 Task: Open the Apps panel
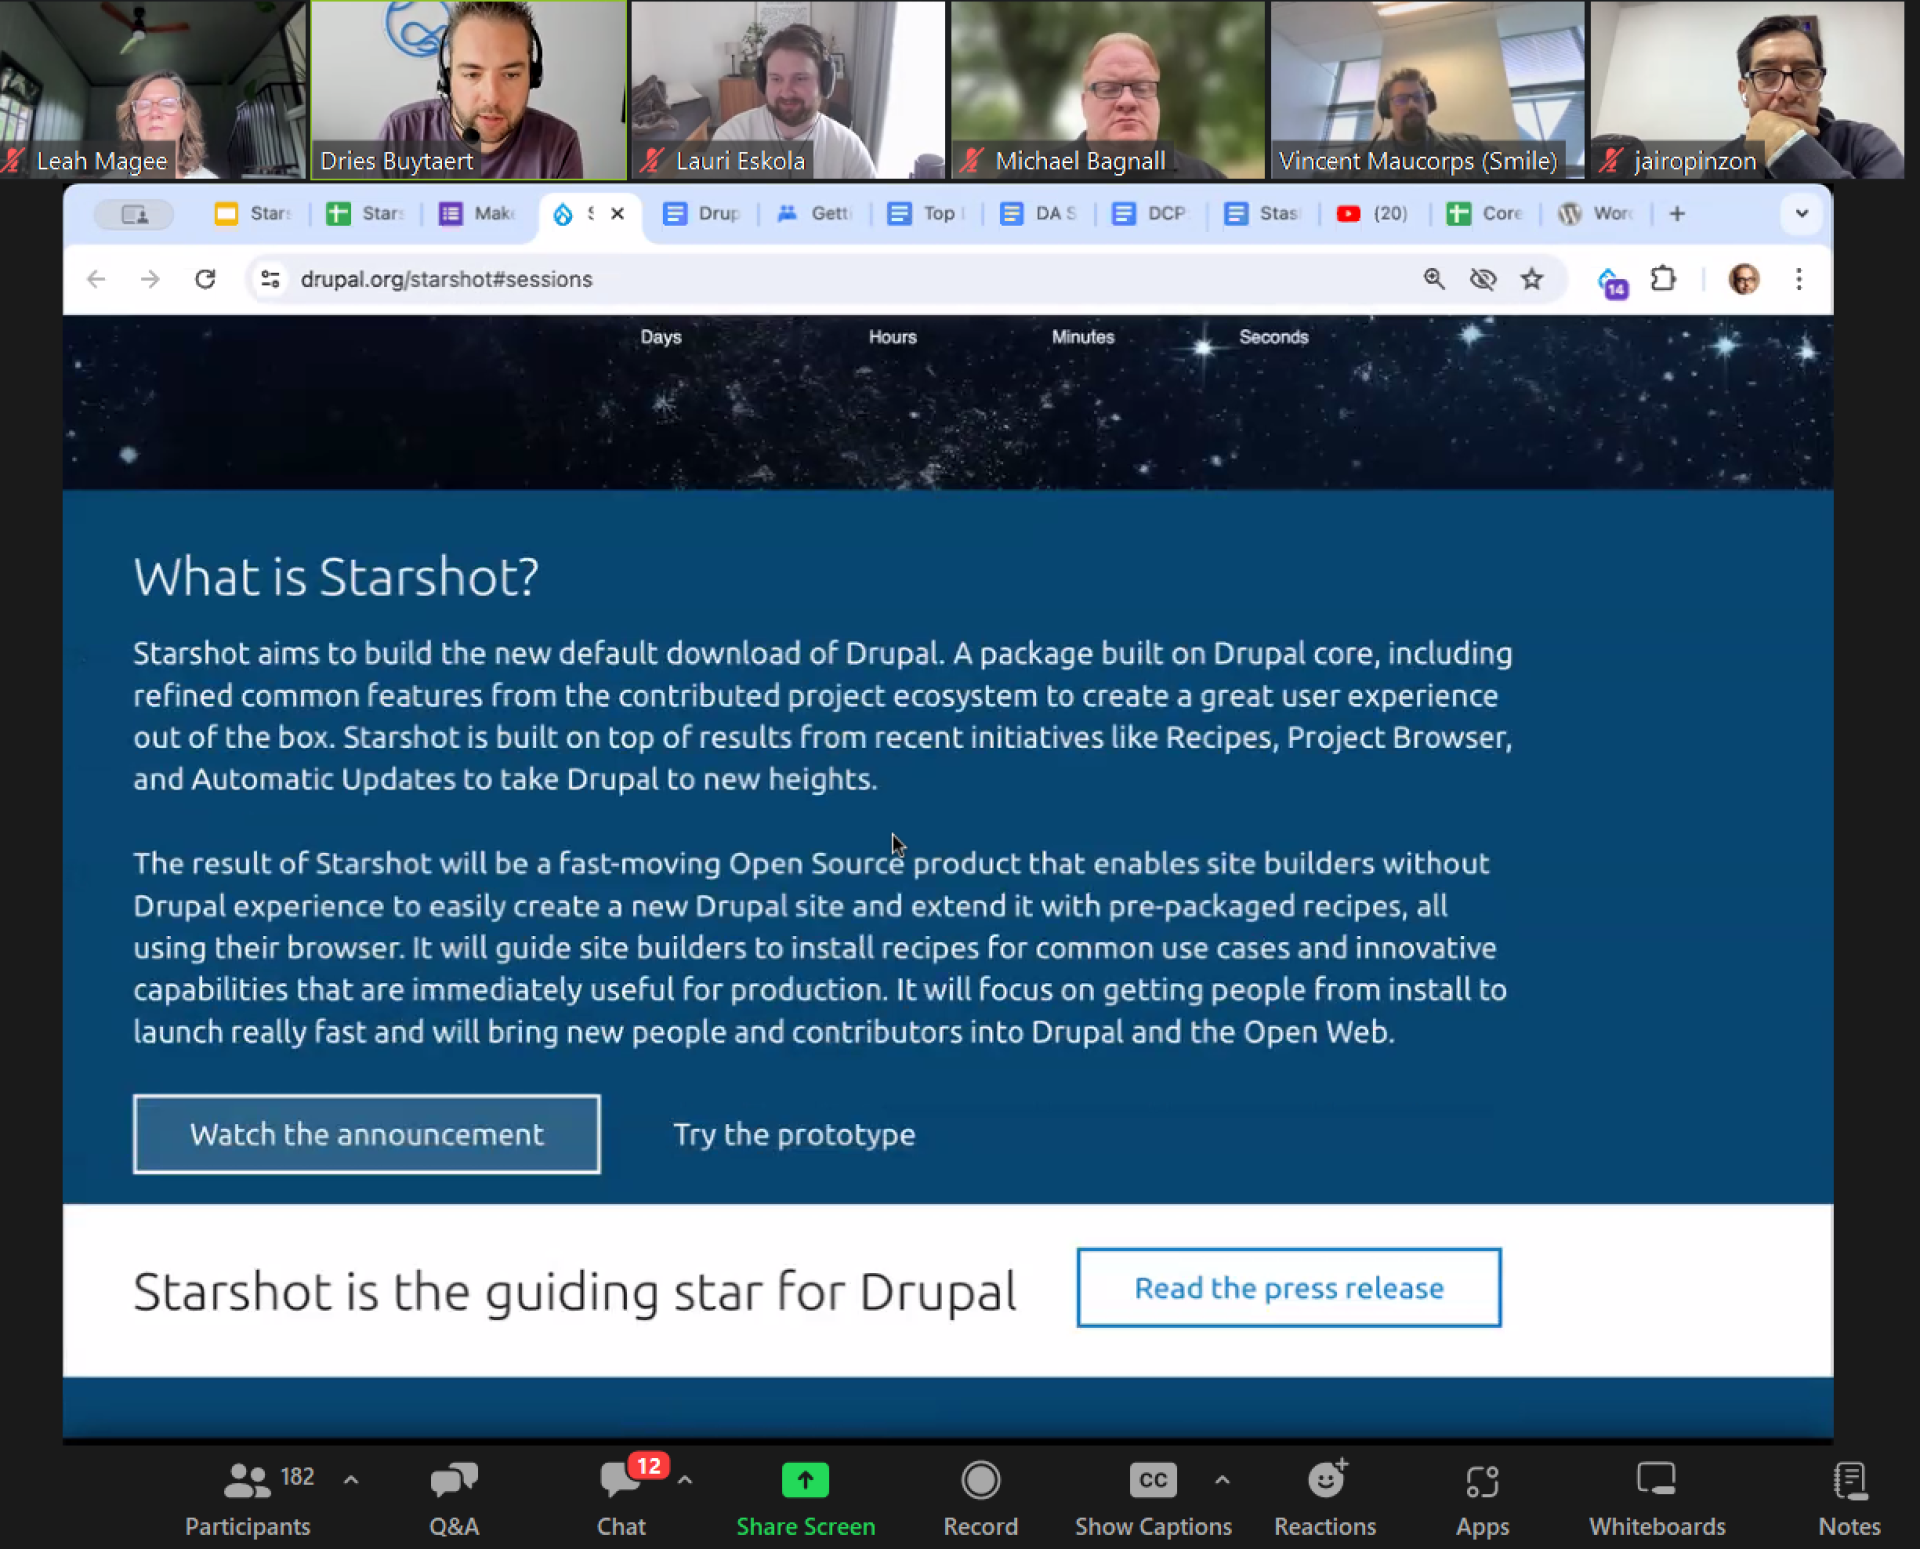click(1482, 1497)
